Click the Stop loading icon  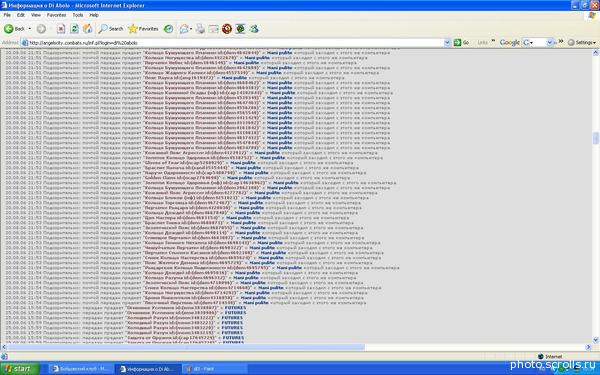point(61,29)
